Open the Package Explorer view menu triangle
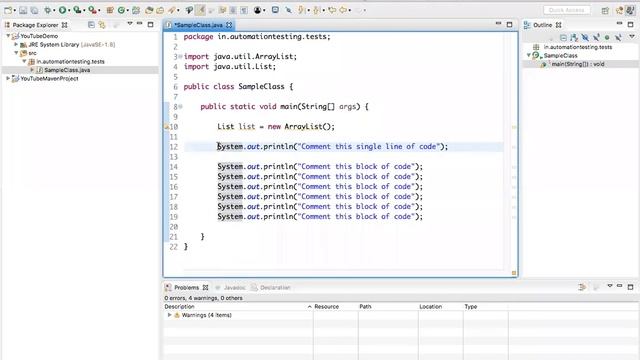The image size is (640, 360). coord(130,24)
